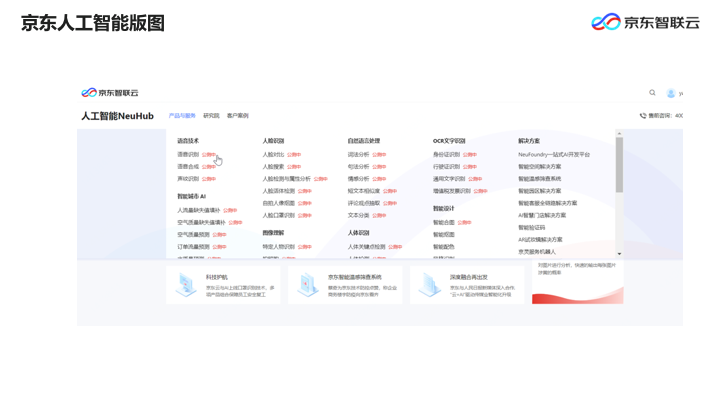Open the 人脸口罩识别 link
The height and width of the screenshot is (405, 720).
(279, 215)
